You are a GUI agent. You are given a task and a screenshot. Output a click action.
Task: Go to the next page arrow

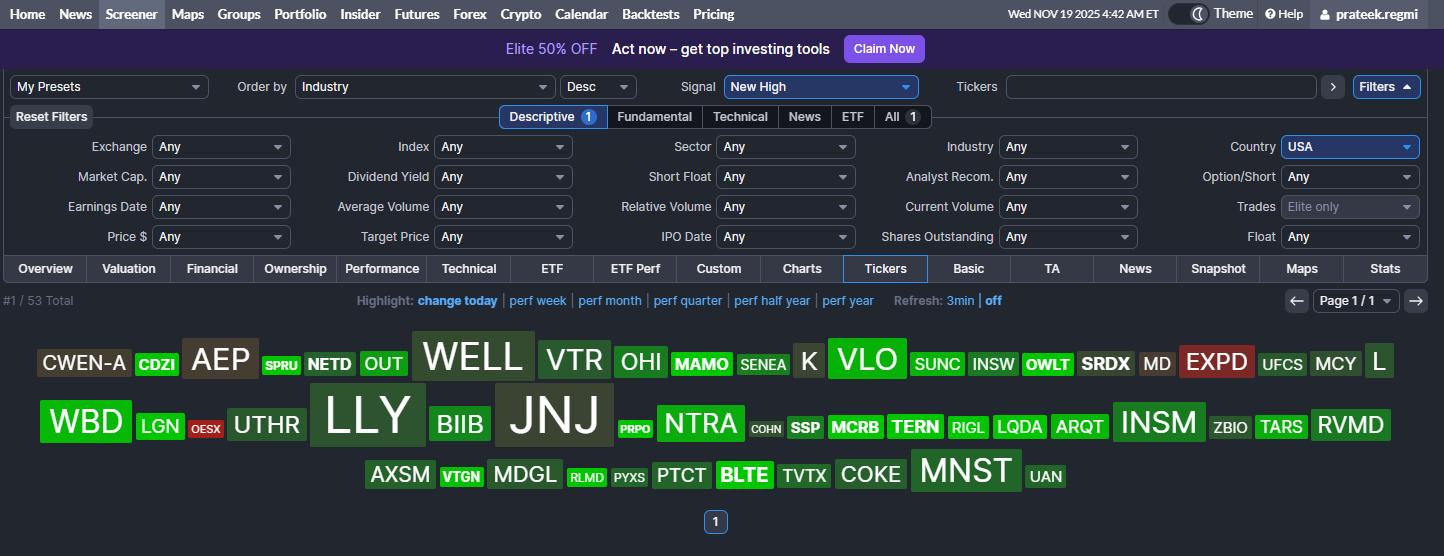[x=1415, y=301]
